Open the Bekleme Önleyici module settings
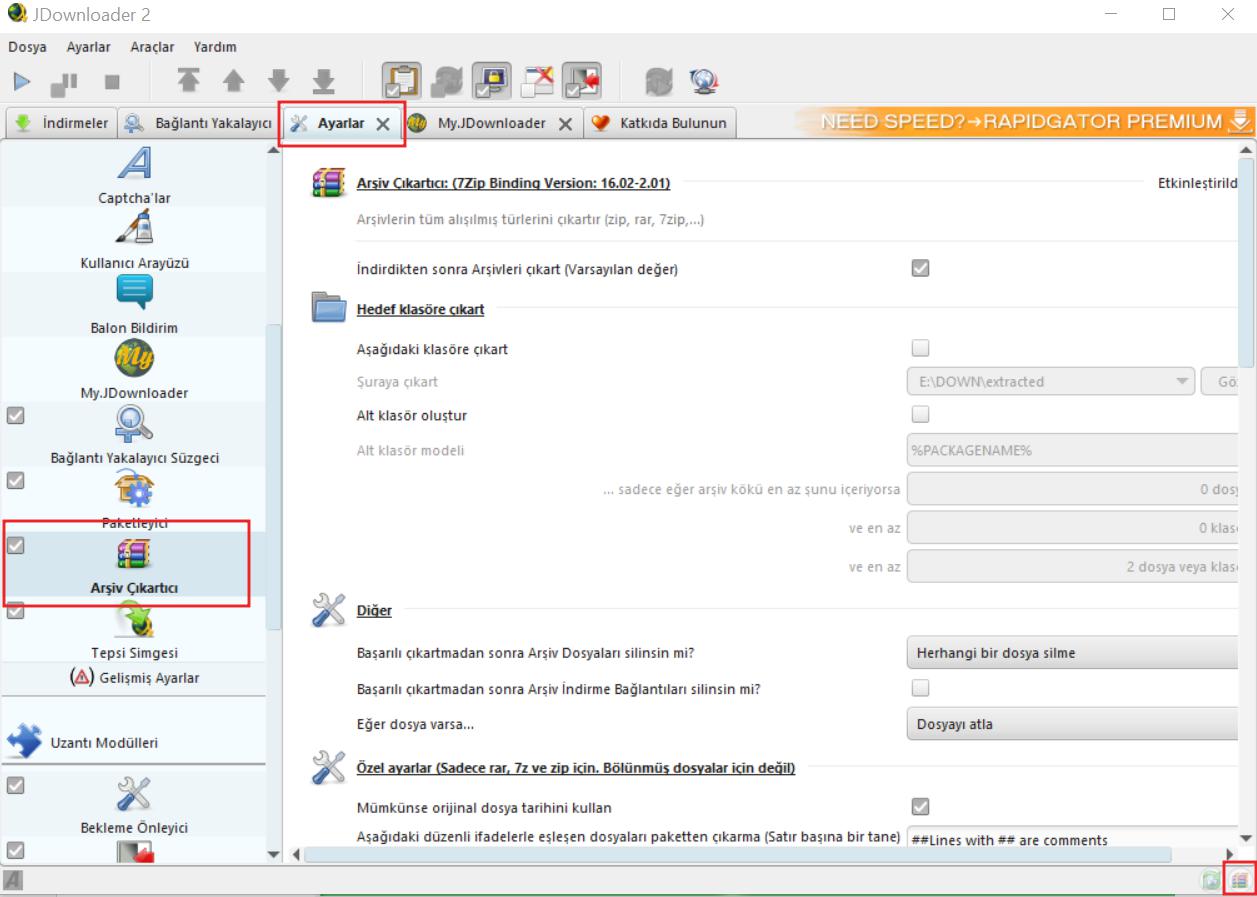1257x897 pixels. click(x=134, y=805)
